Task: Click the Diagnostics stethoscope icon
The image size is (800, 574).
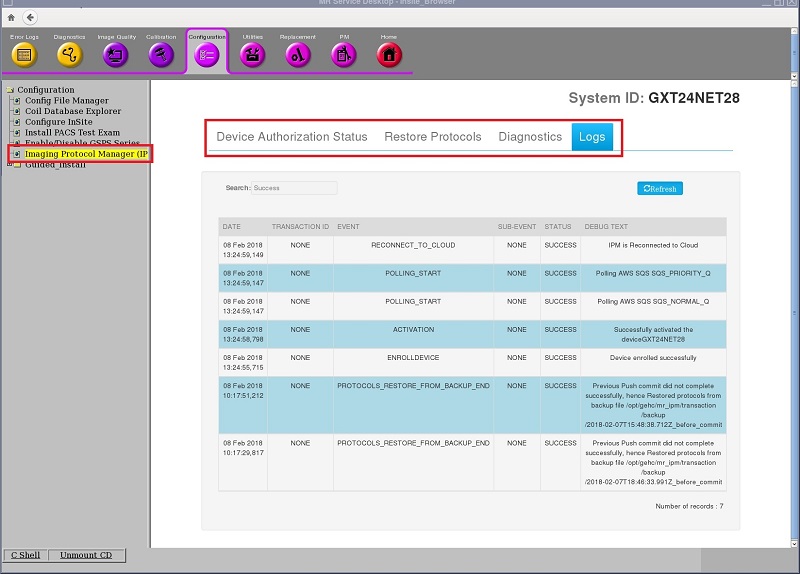Action: coord(70,56)
